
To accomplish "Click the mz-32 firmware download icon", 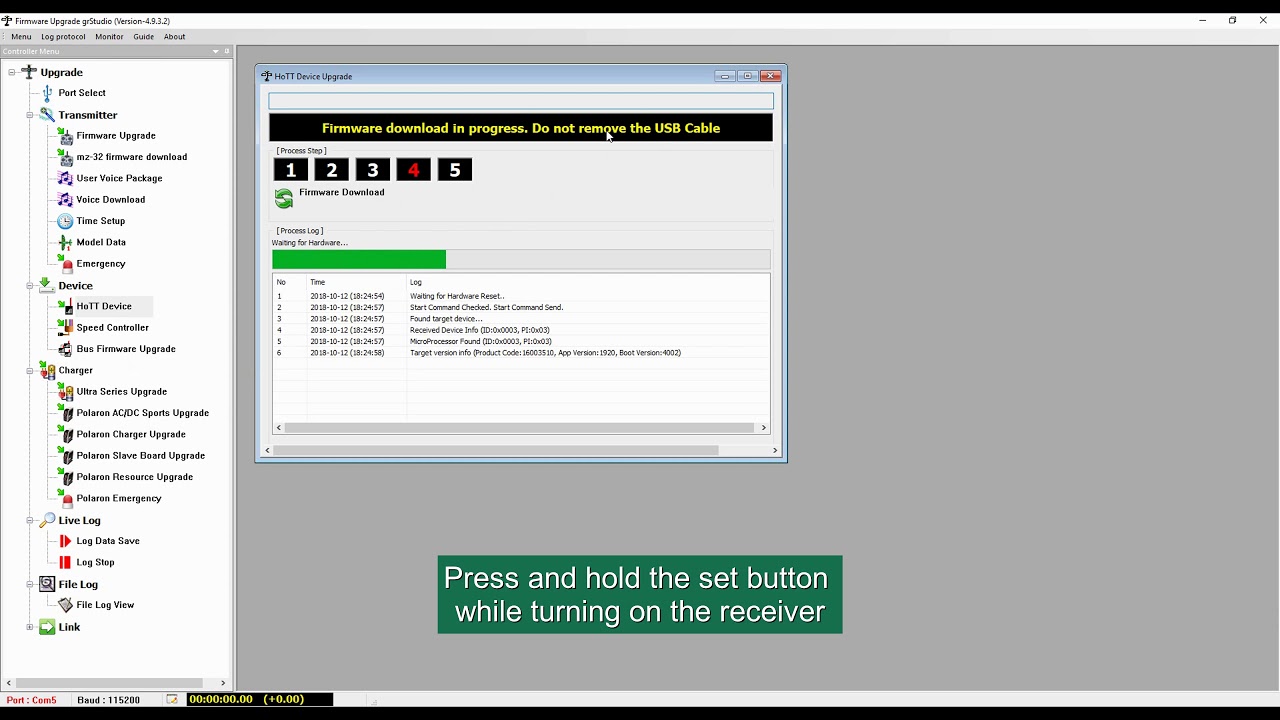I will (65, 157).
